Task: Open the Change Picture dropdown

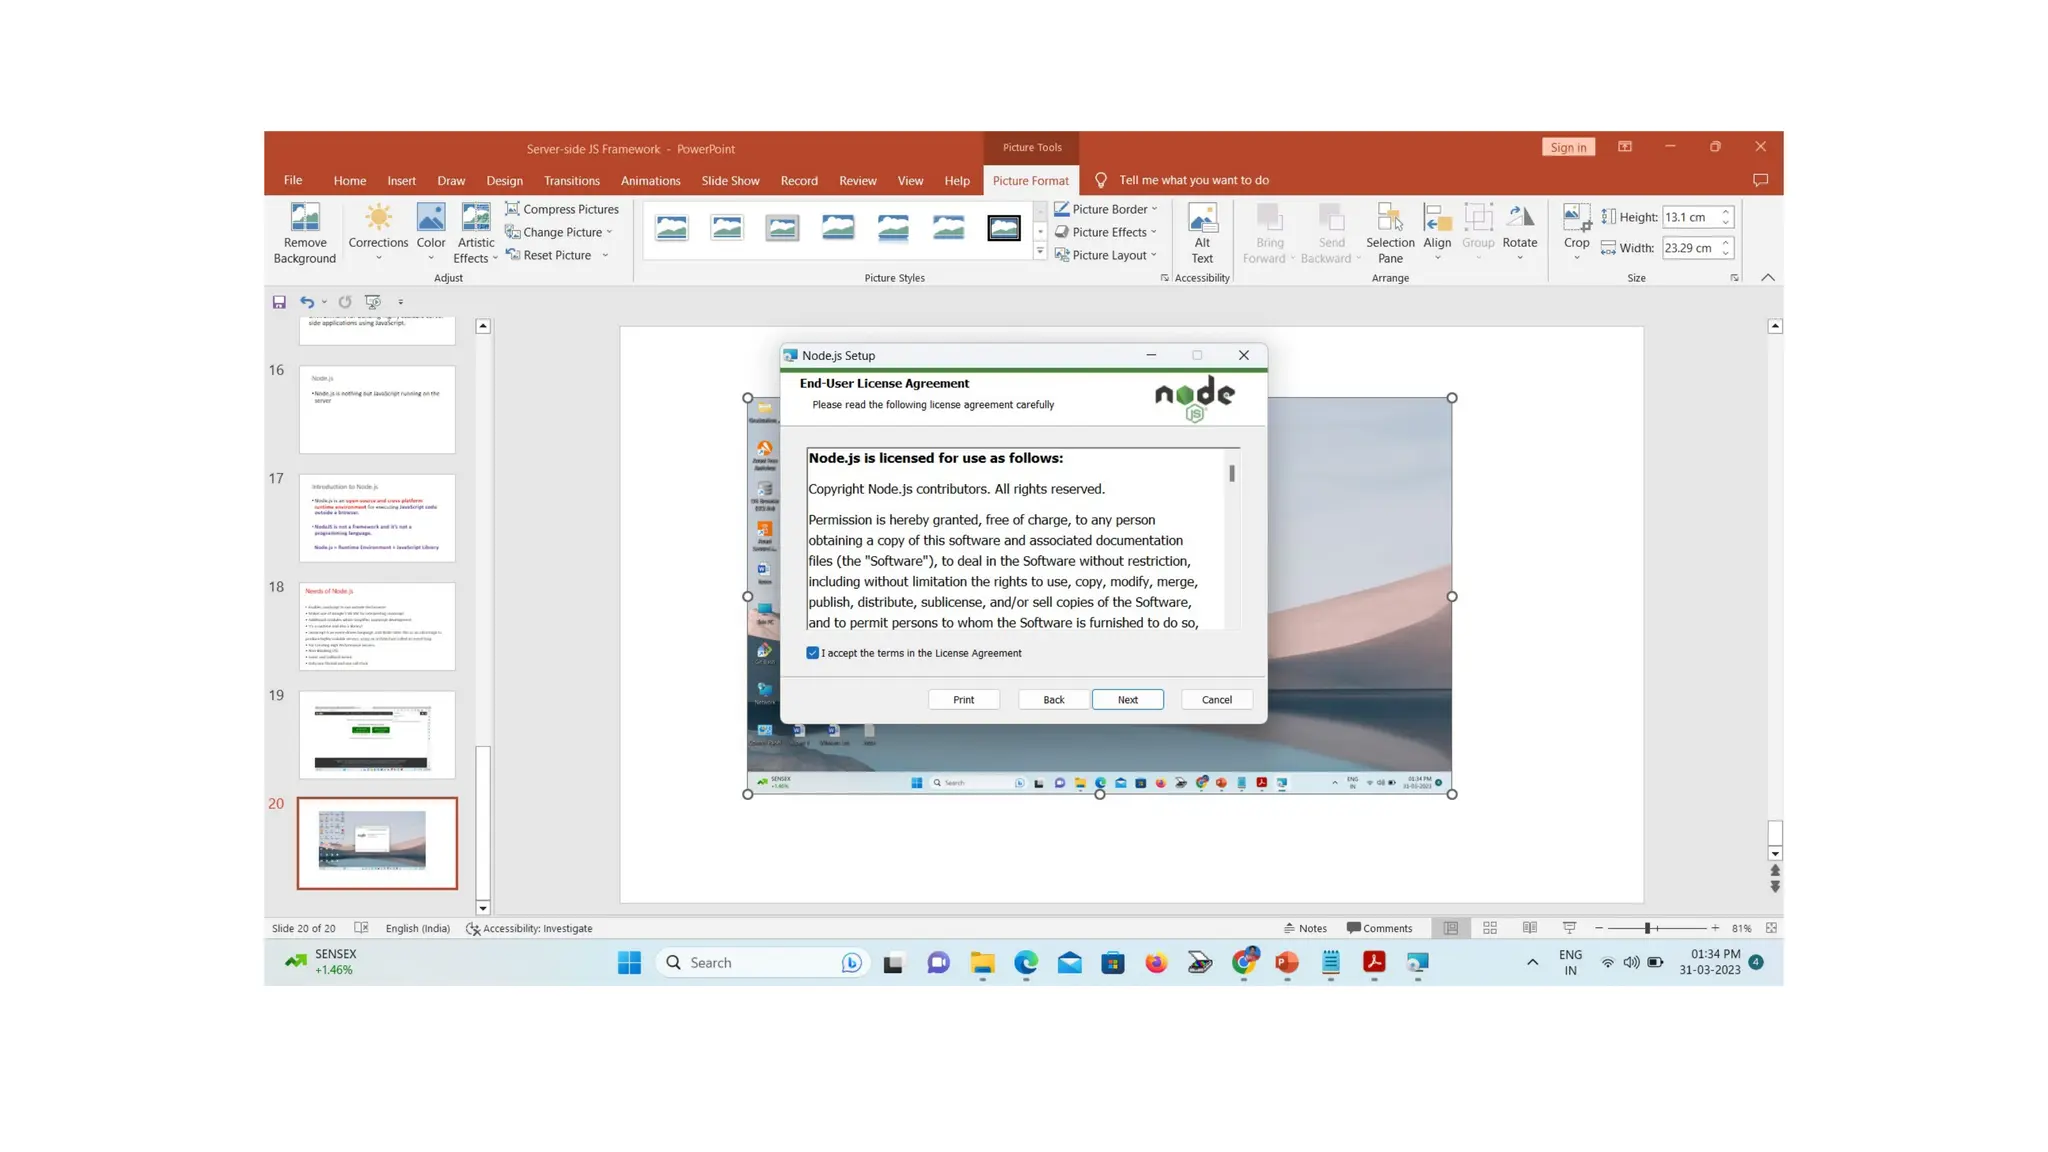Action: [559, 232]
